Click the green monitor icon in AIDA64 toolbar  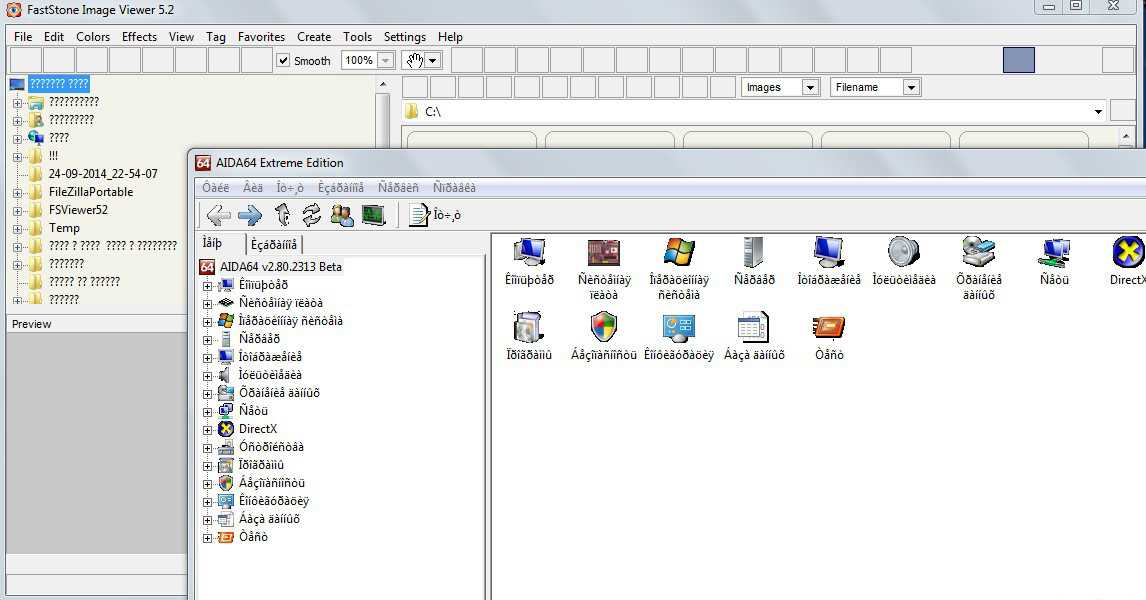click(374, 215)
